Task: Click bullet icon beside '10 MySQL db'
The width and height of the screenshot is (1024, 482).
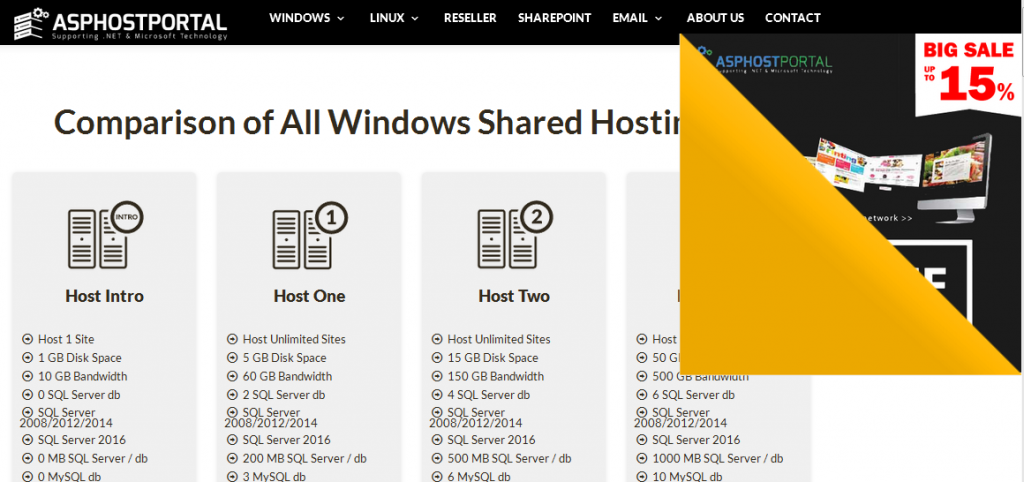Action: [x=641, y=477]
